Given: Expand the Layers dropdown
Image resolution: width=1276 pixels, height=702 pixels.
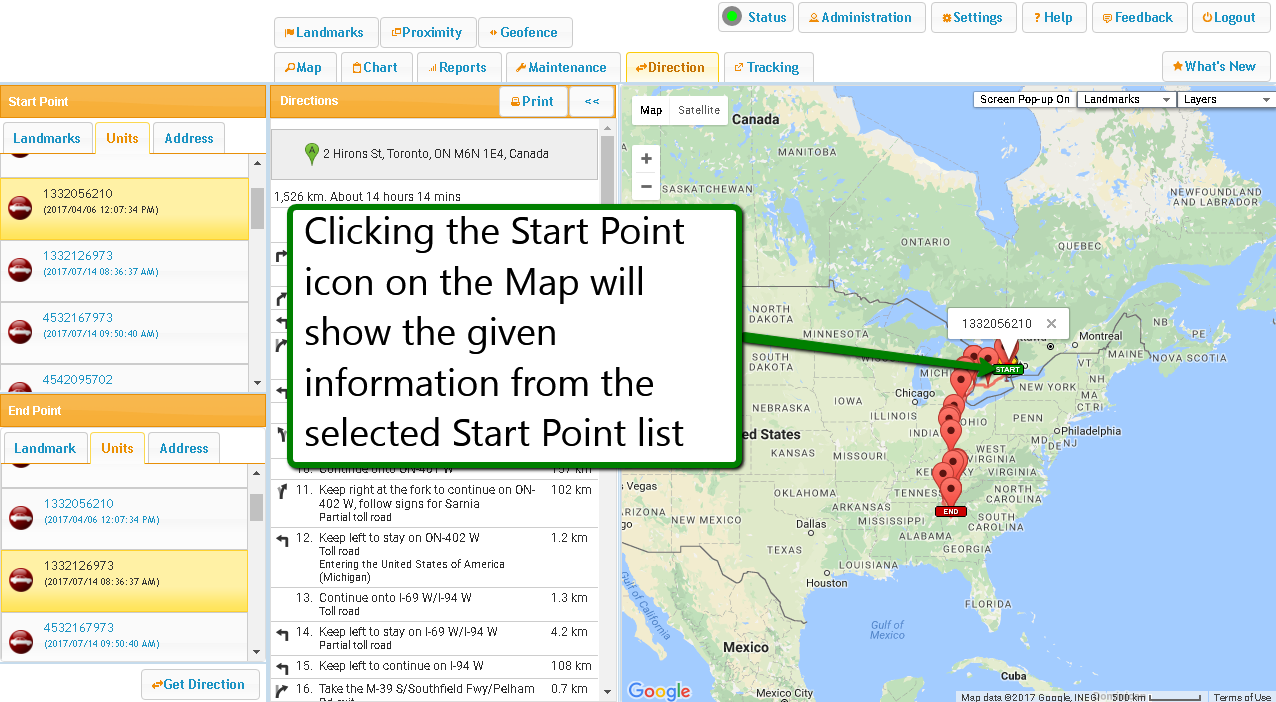Looking at the screenshot, I should point(1225,100).
